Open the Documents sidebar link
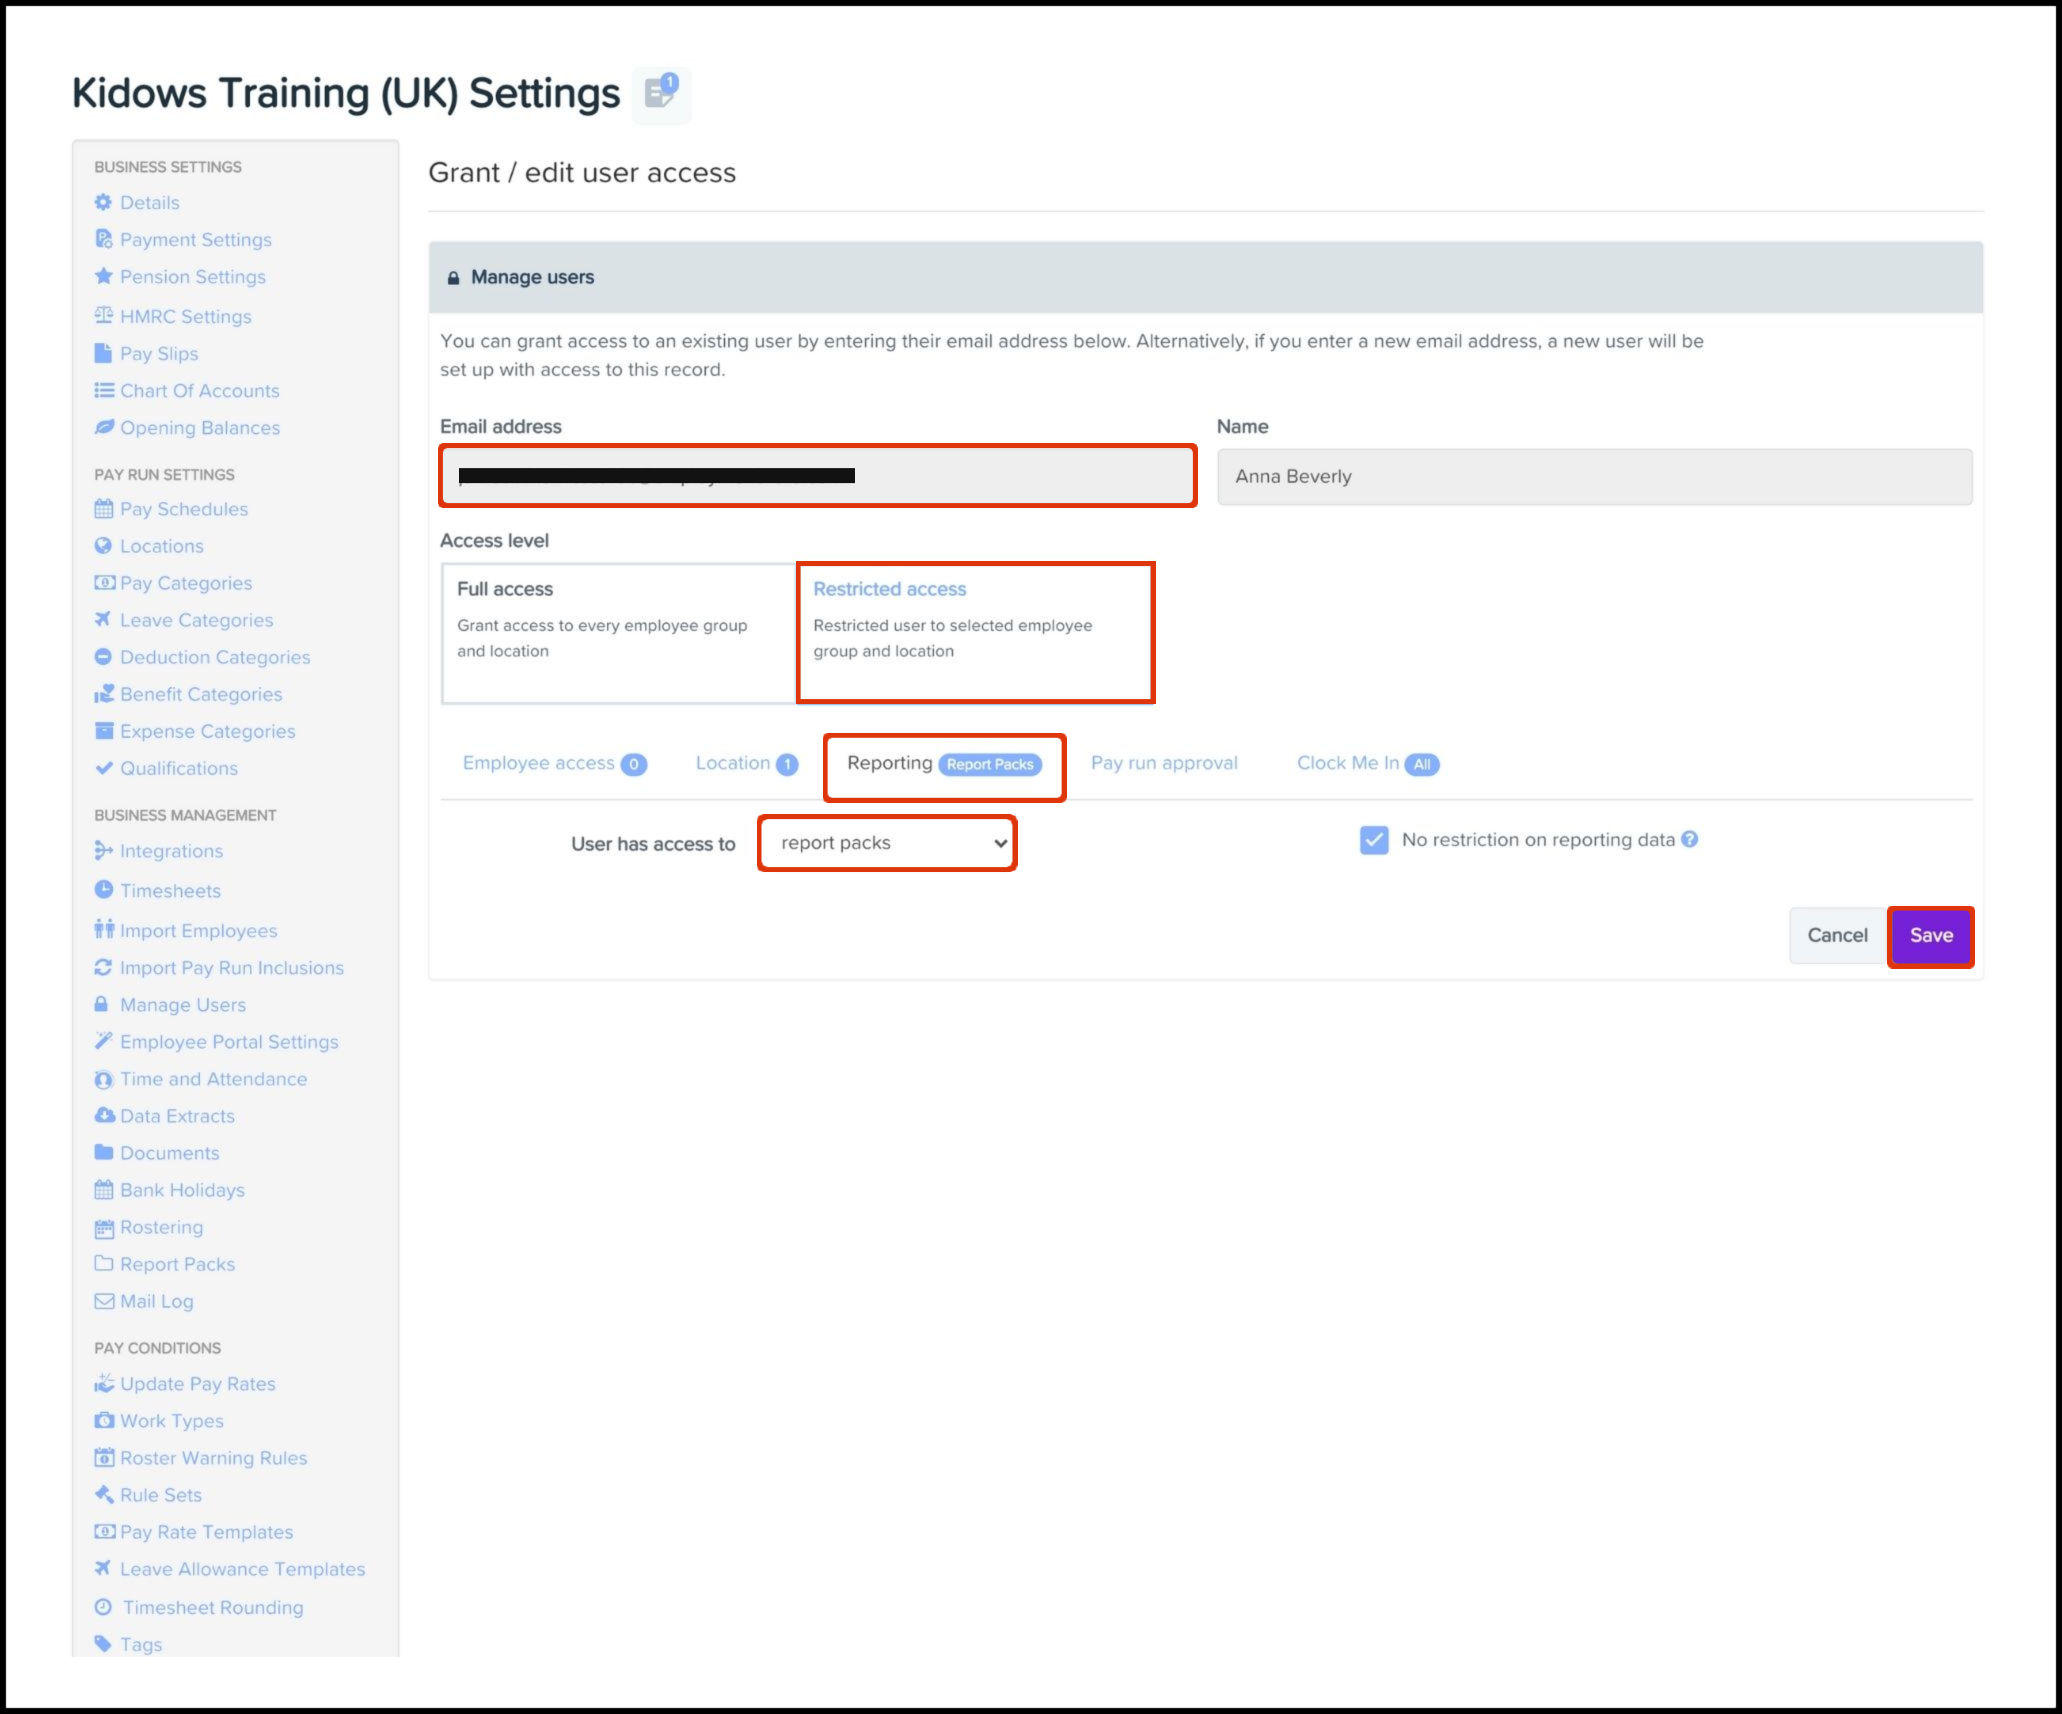The height and width of the screenshot is (1714, 2062). pyautogui.click(x=169, y=1153)
